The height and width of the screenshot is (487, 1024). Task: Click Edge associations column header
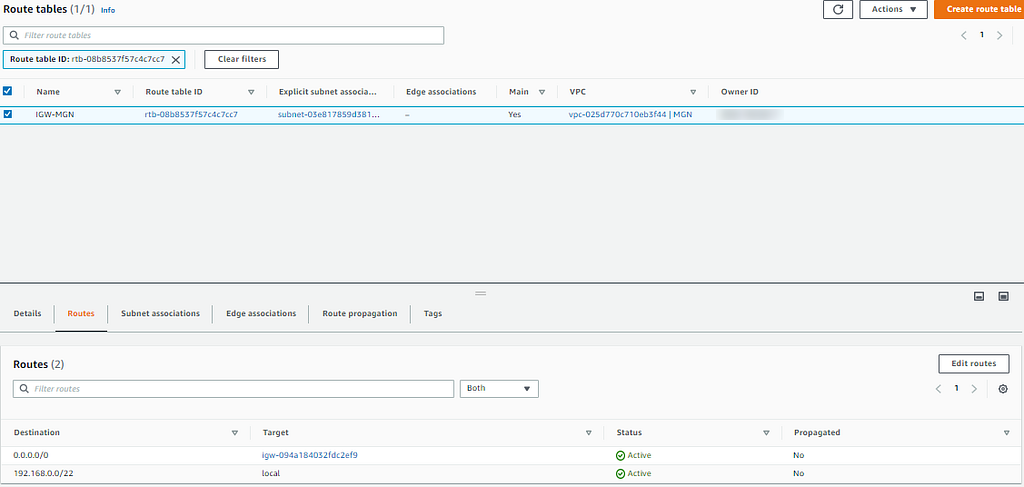441,92
